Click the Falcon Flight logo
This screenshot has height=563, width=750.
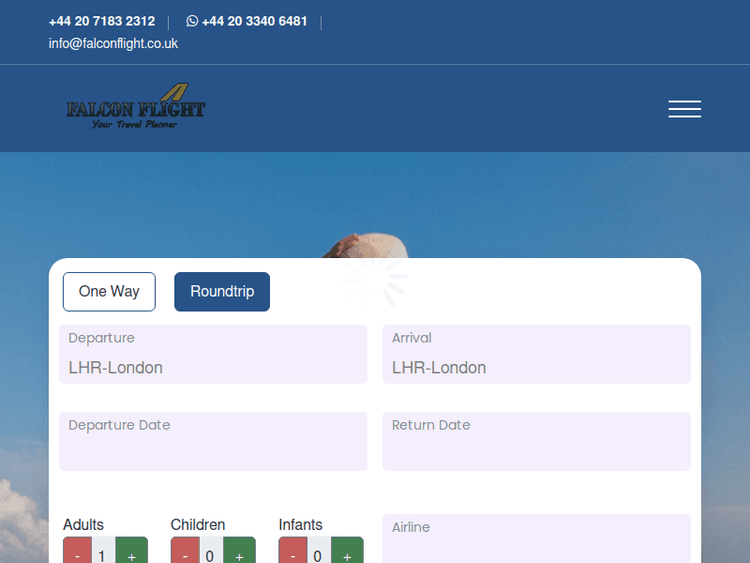point(136,107)
